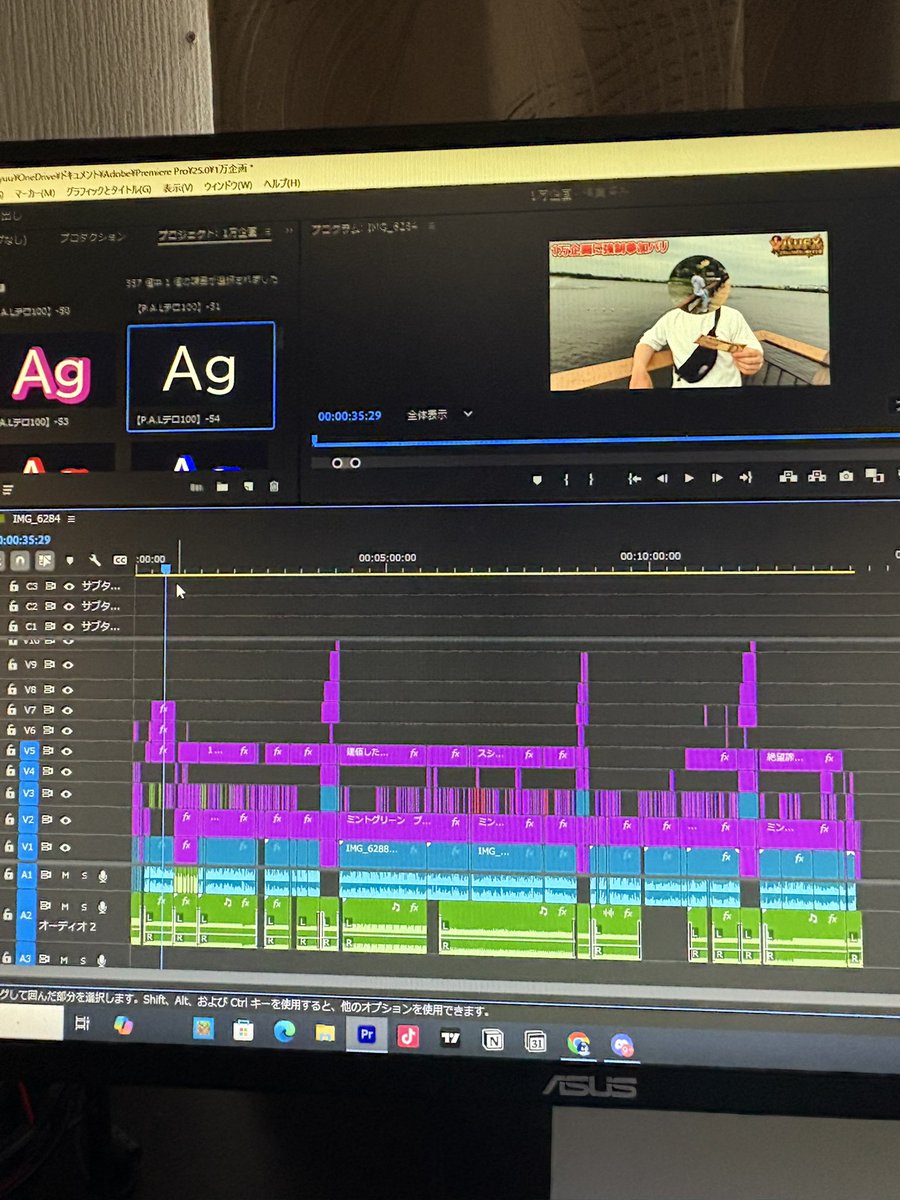Click the Lift button in Program monitor

tap(788, 477)
